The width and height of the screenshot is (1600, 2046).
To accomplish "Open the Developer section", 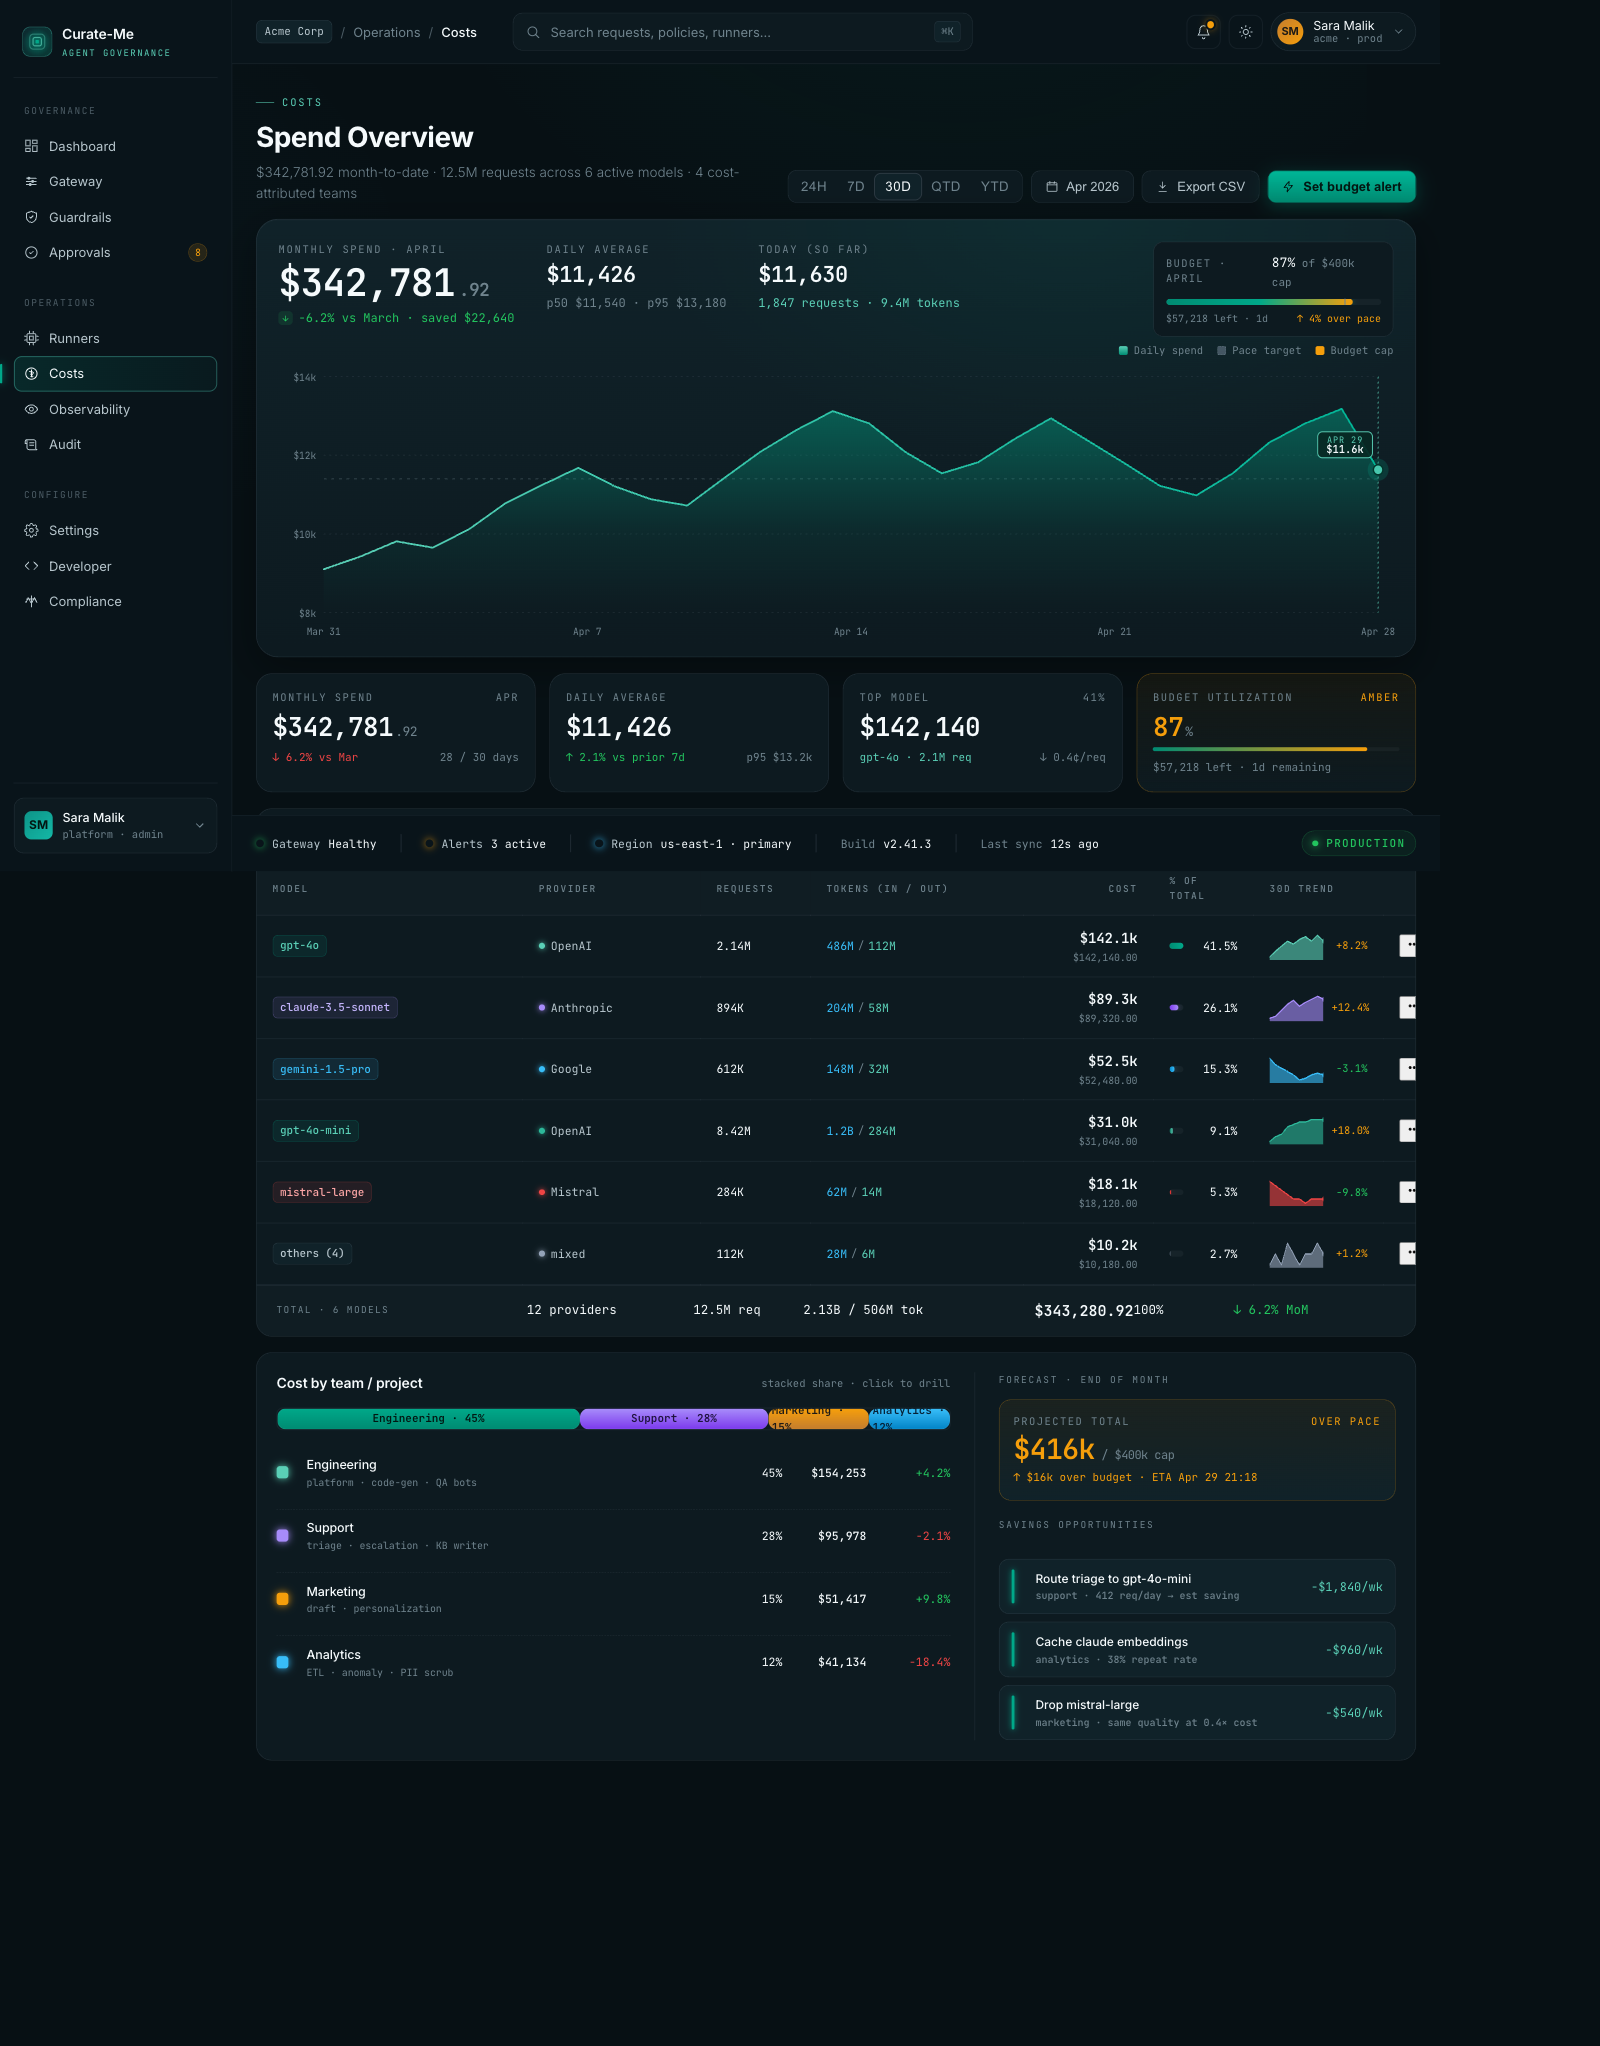I will (80, 566).
